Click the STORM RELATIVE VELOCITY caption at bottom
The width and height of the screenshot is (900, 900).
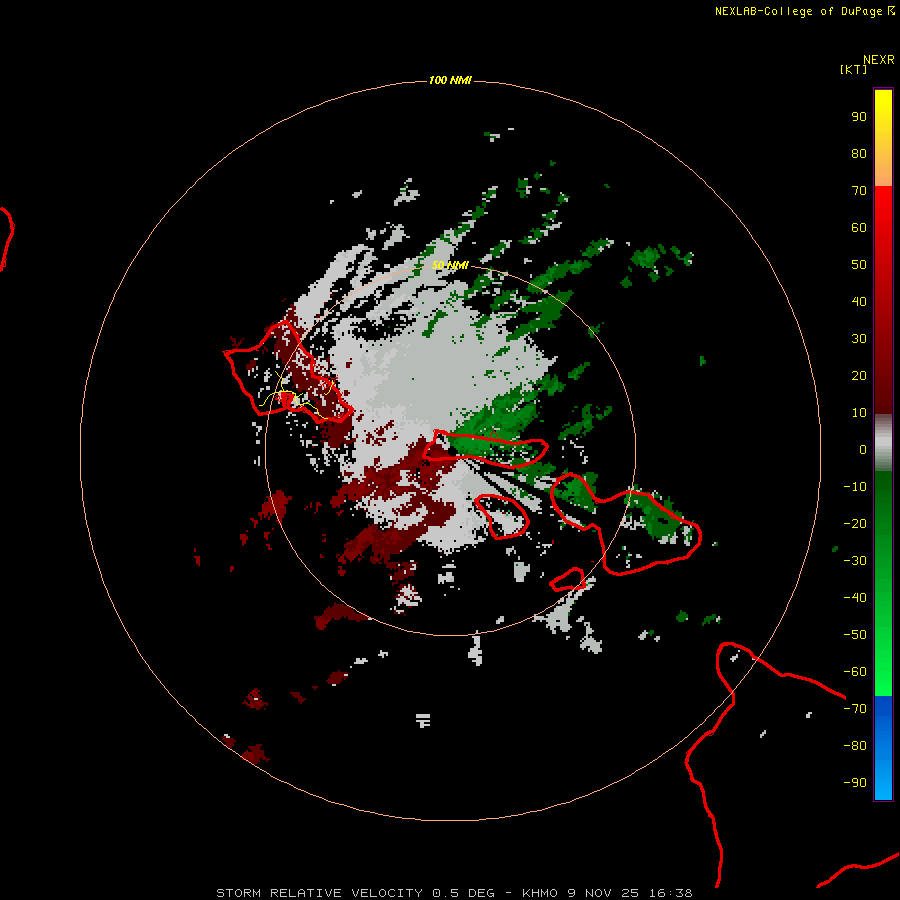[x=454, y=893]
